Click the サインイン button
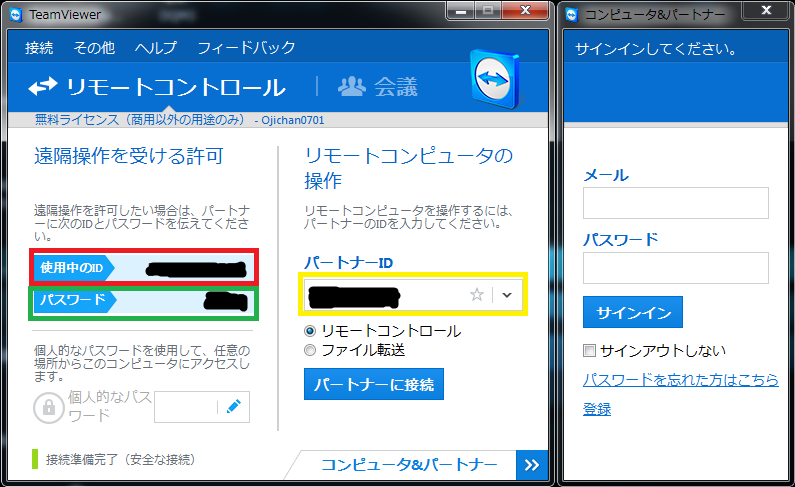 coord(633,312)
